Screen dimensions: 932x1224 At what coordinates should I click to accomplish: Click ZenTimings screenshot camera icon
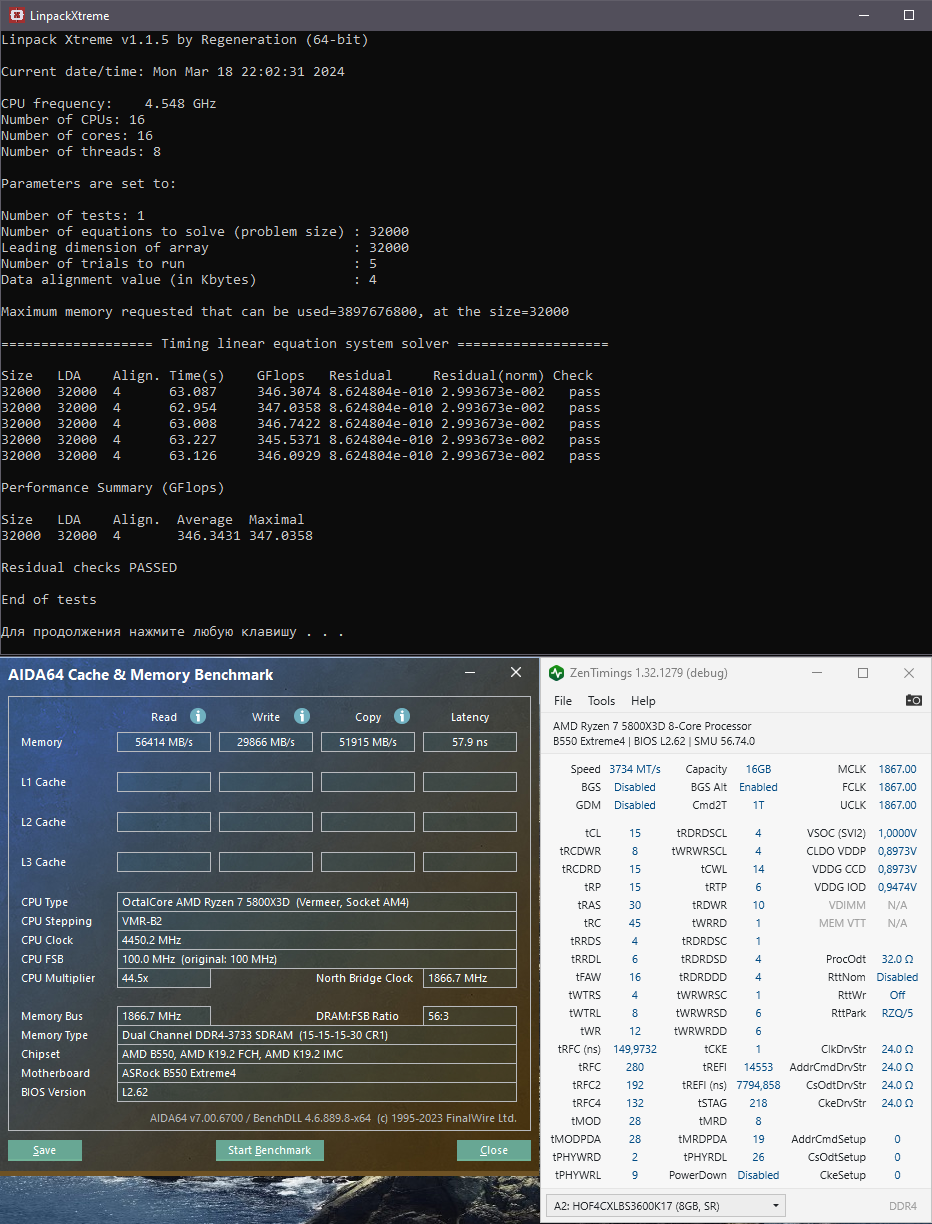pos(913,701)
